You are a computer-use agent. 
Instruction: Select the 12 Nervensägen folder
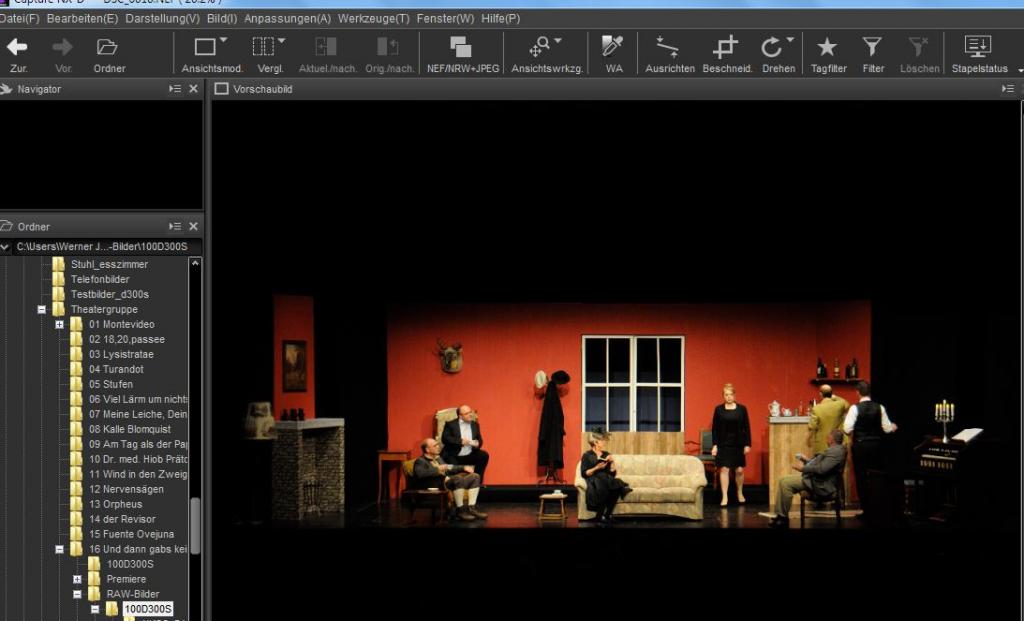click(x=127, y=490)
